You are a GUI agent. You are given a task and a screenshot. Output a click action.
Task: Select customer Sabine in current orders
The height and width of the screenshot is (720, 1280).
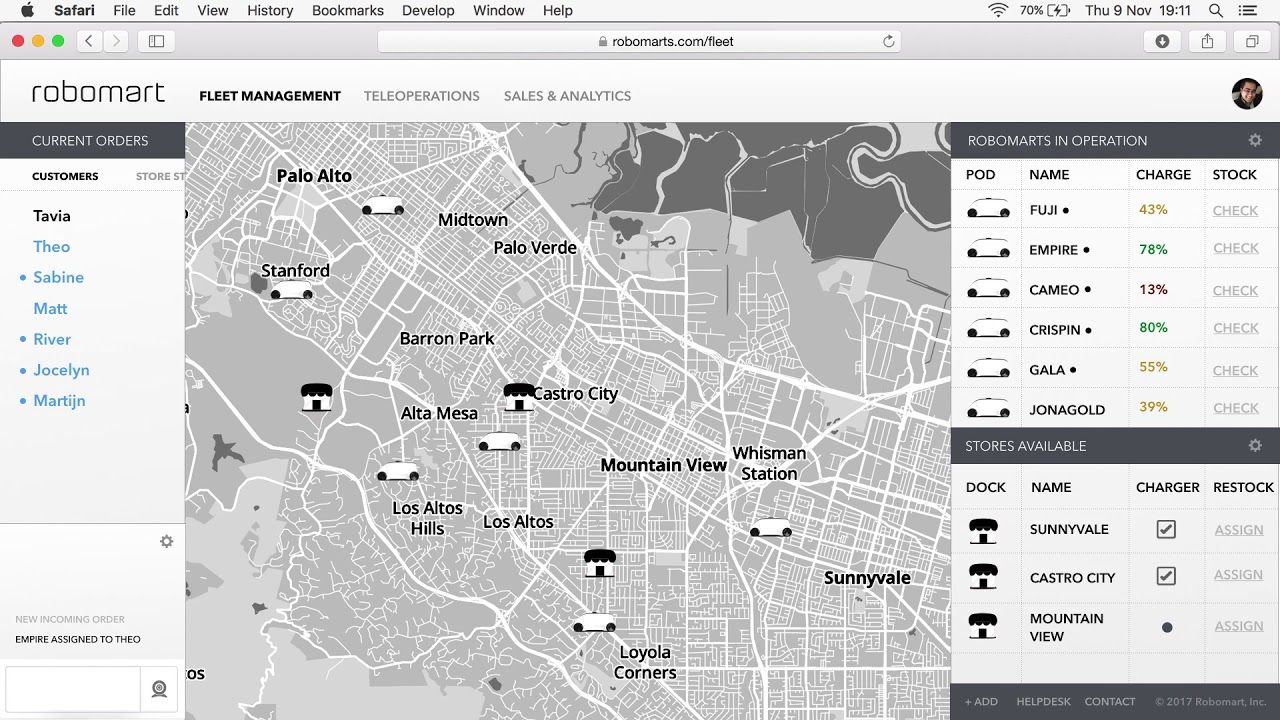coord(58,277)
